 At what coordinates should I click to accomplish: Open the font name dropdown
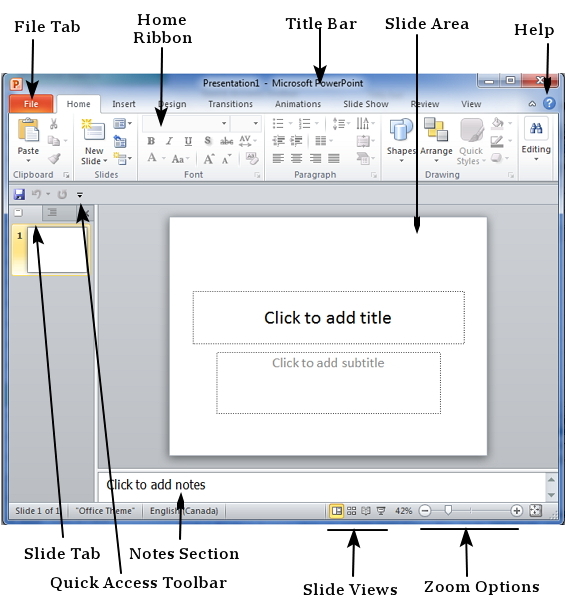pos(224,123)
